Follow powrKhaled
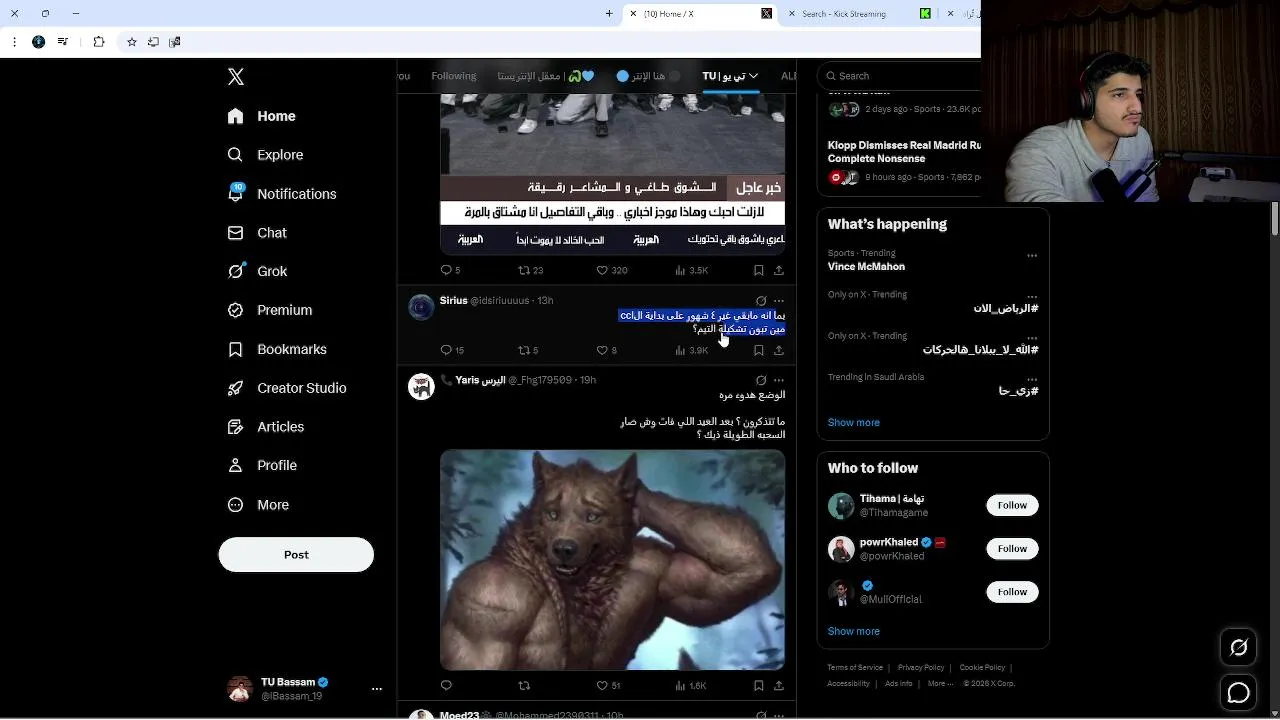Viewport: 1280px width, 720px height. pos(1012,548)
